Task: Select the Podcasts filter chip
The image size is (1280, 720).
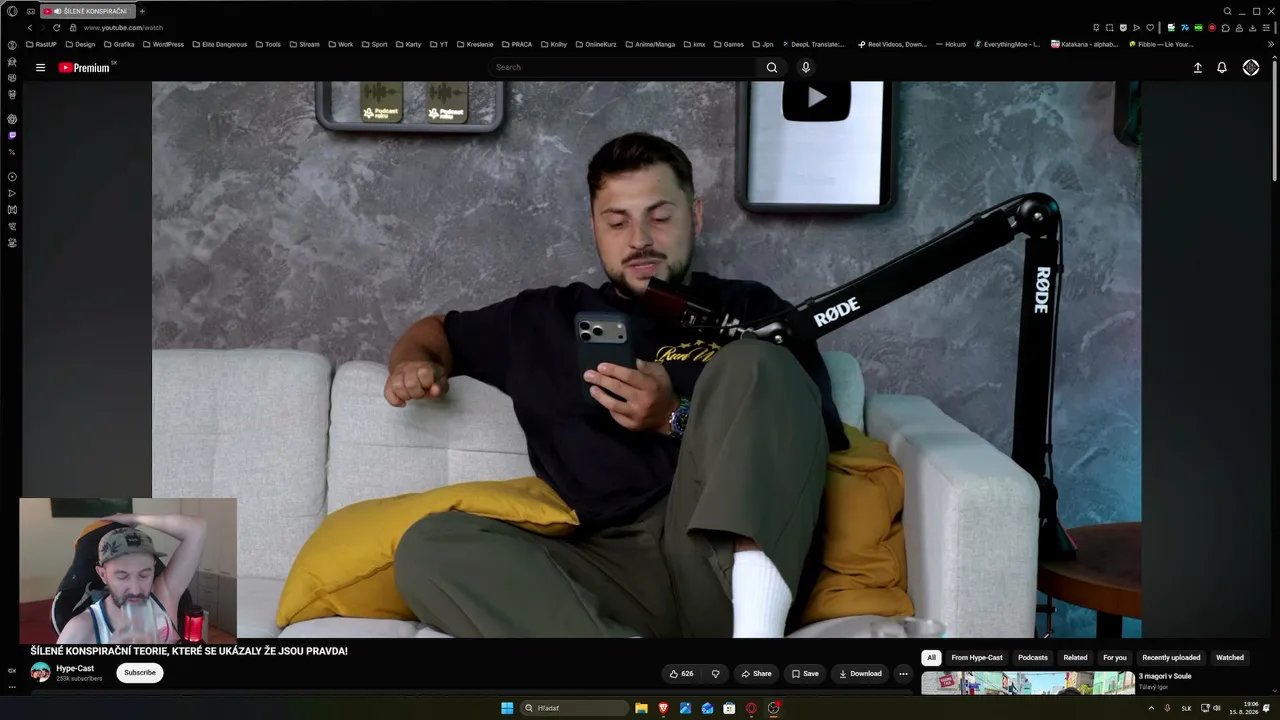Action: point(1033,658)
